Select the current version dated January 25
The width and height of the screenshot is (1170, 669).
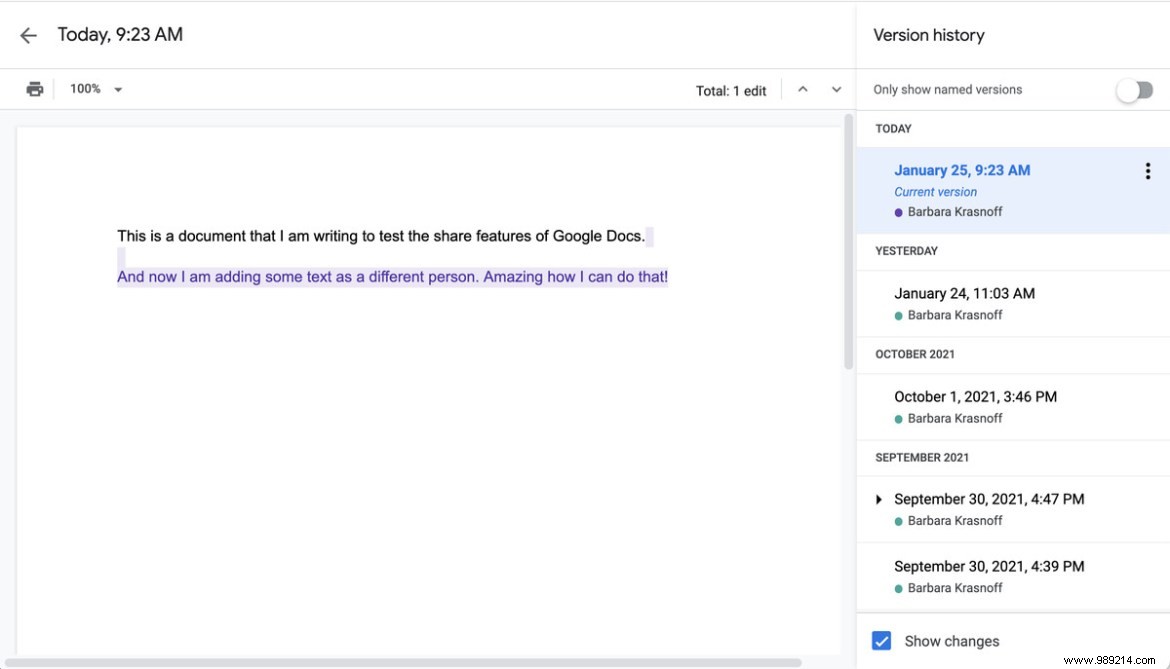point(962,170)
